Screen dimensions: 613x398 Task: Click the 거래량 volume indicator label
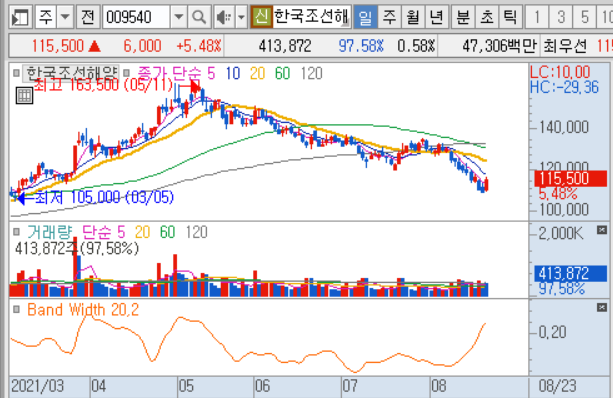(x=49, y=232)
